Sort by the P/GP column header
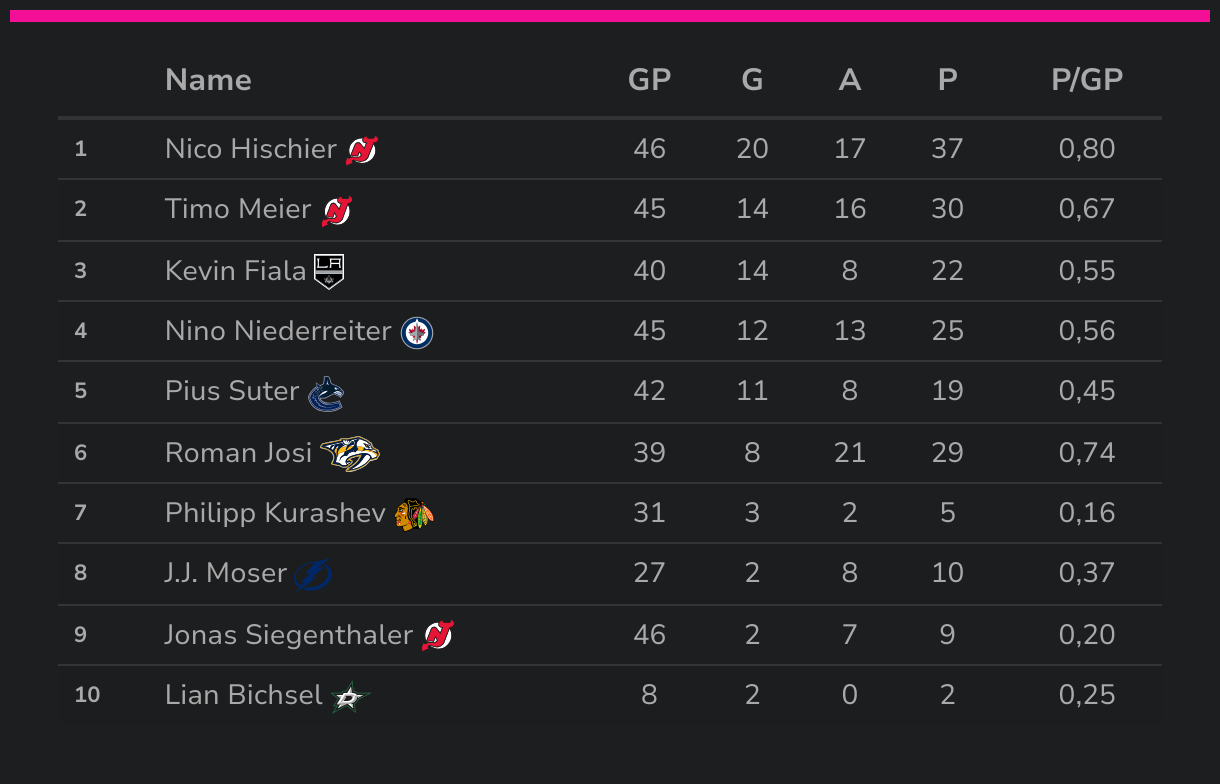 pyautogui.click(x=1087, y=80)
